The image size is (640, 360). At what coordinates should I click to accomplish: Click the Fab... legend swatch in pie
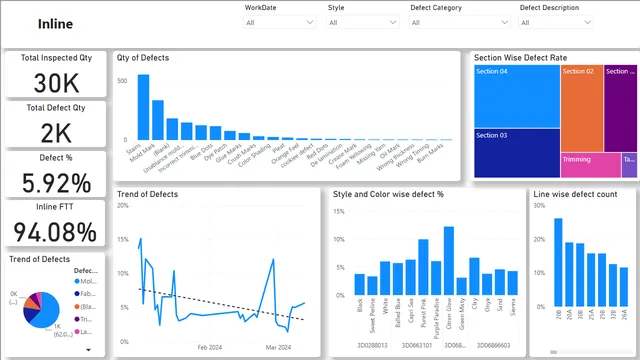click(x=77, y=293)
